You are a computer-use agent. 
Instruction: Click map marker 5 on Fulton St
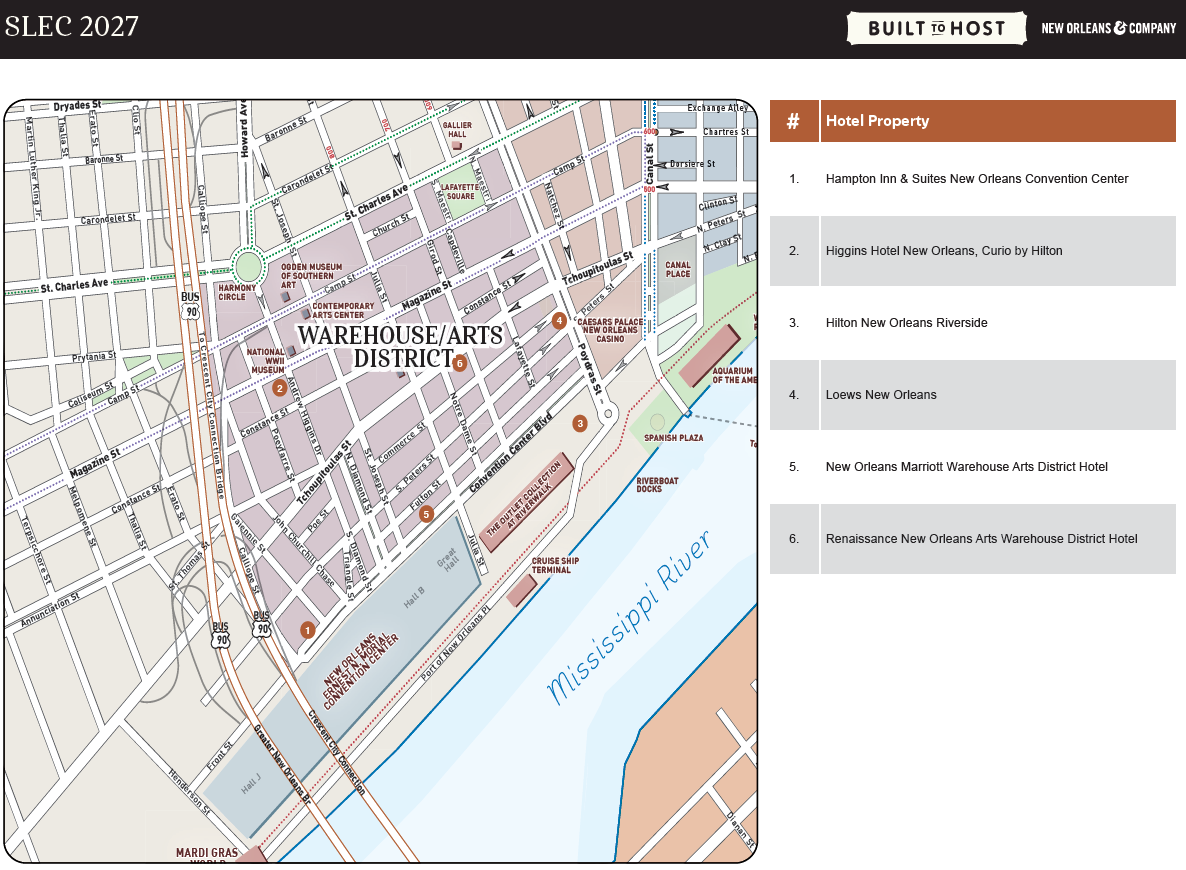point(426,514)
